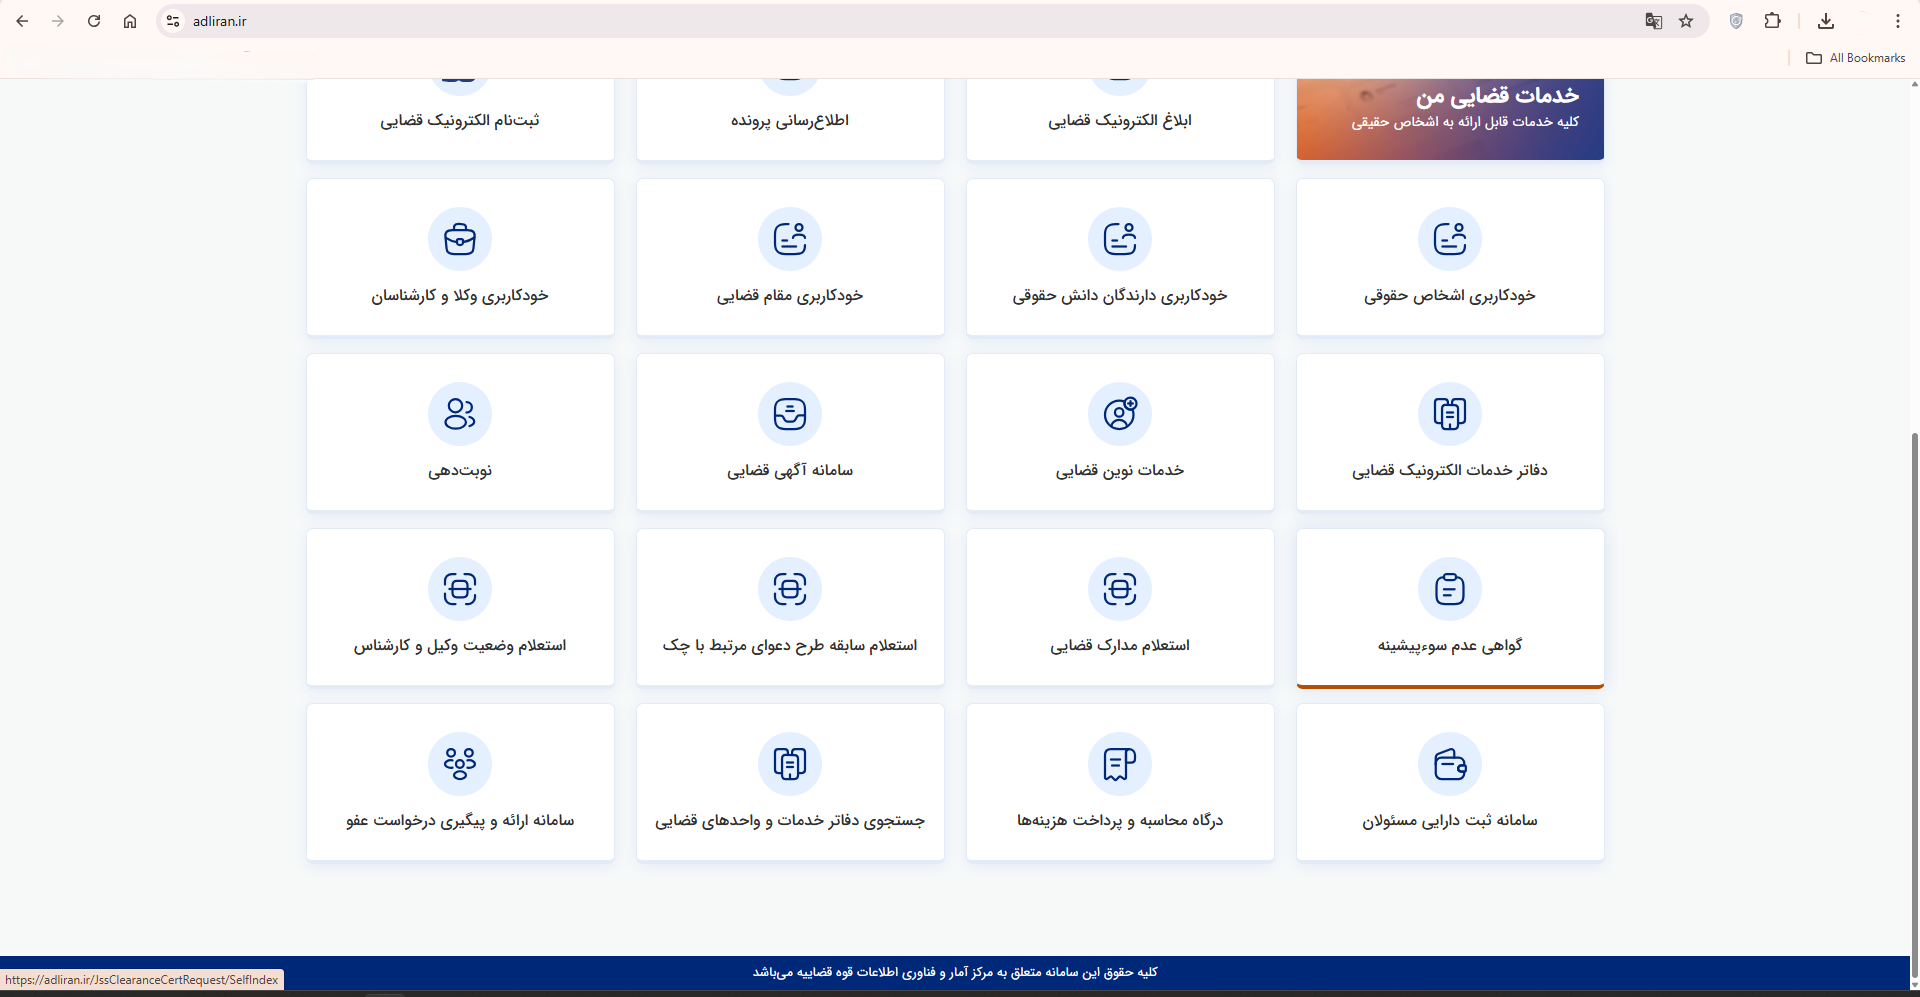Click the دفاتر خدمات الکترونیک قضایی icon

tap(1449, 414)
